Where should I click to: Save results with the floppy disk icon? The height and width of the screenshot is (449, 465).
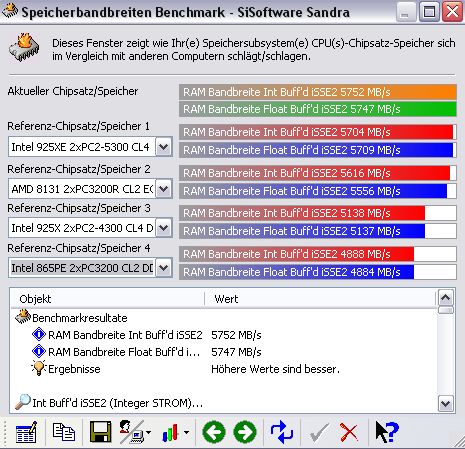(x=100, y=432)
